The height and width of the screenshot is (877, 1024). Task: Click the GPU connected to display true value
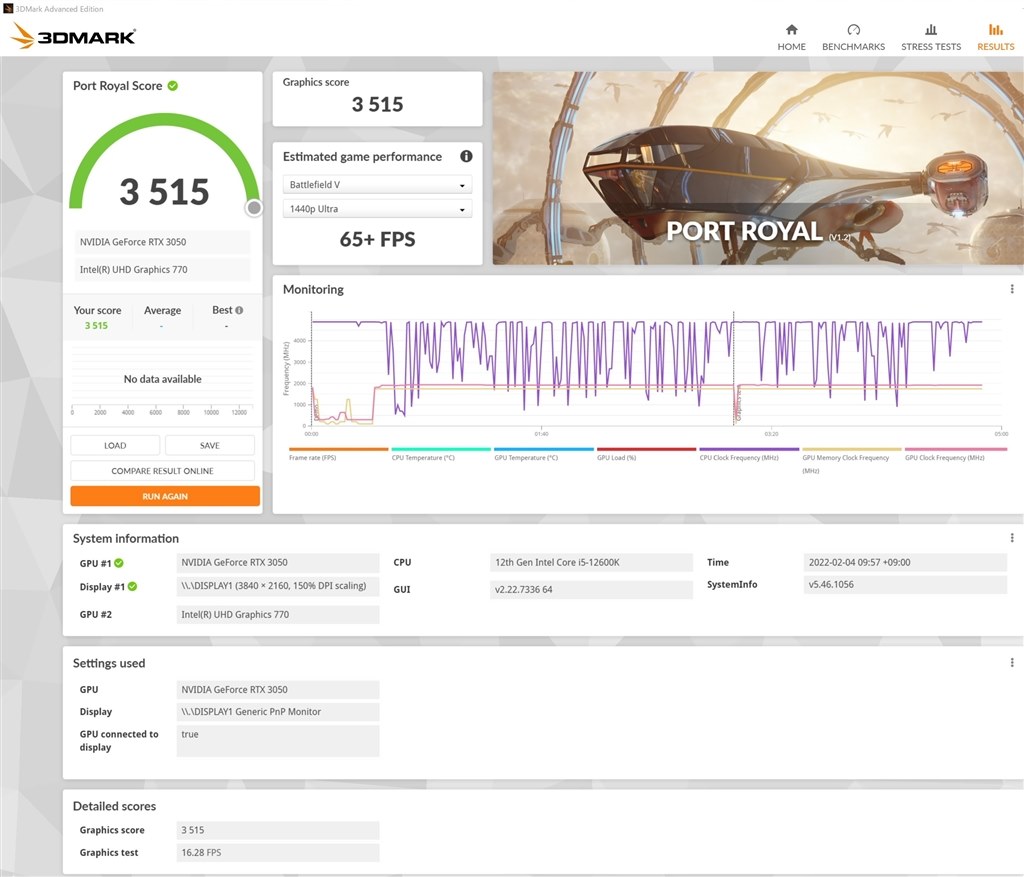click(x=278, y=741)
